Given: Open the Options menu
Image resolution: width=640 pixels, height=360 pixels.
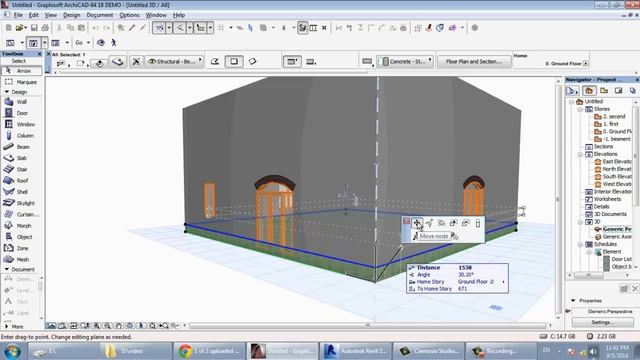Looking at the screenshot, I should 129,15.
